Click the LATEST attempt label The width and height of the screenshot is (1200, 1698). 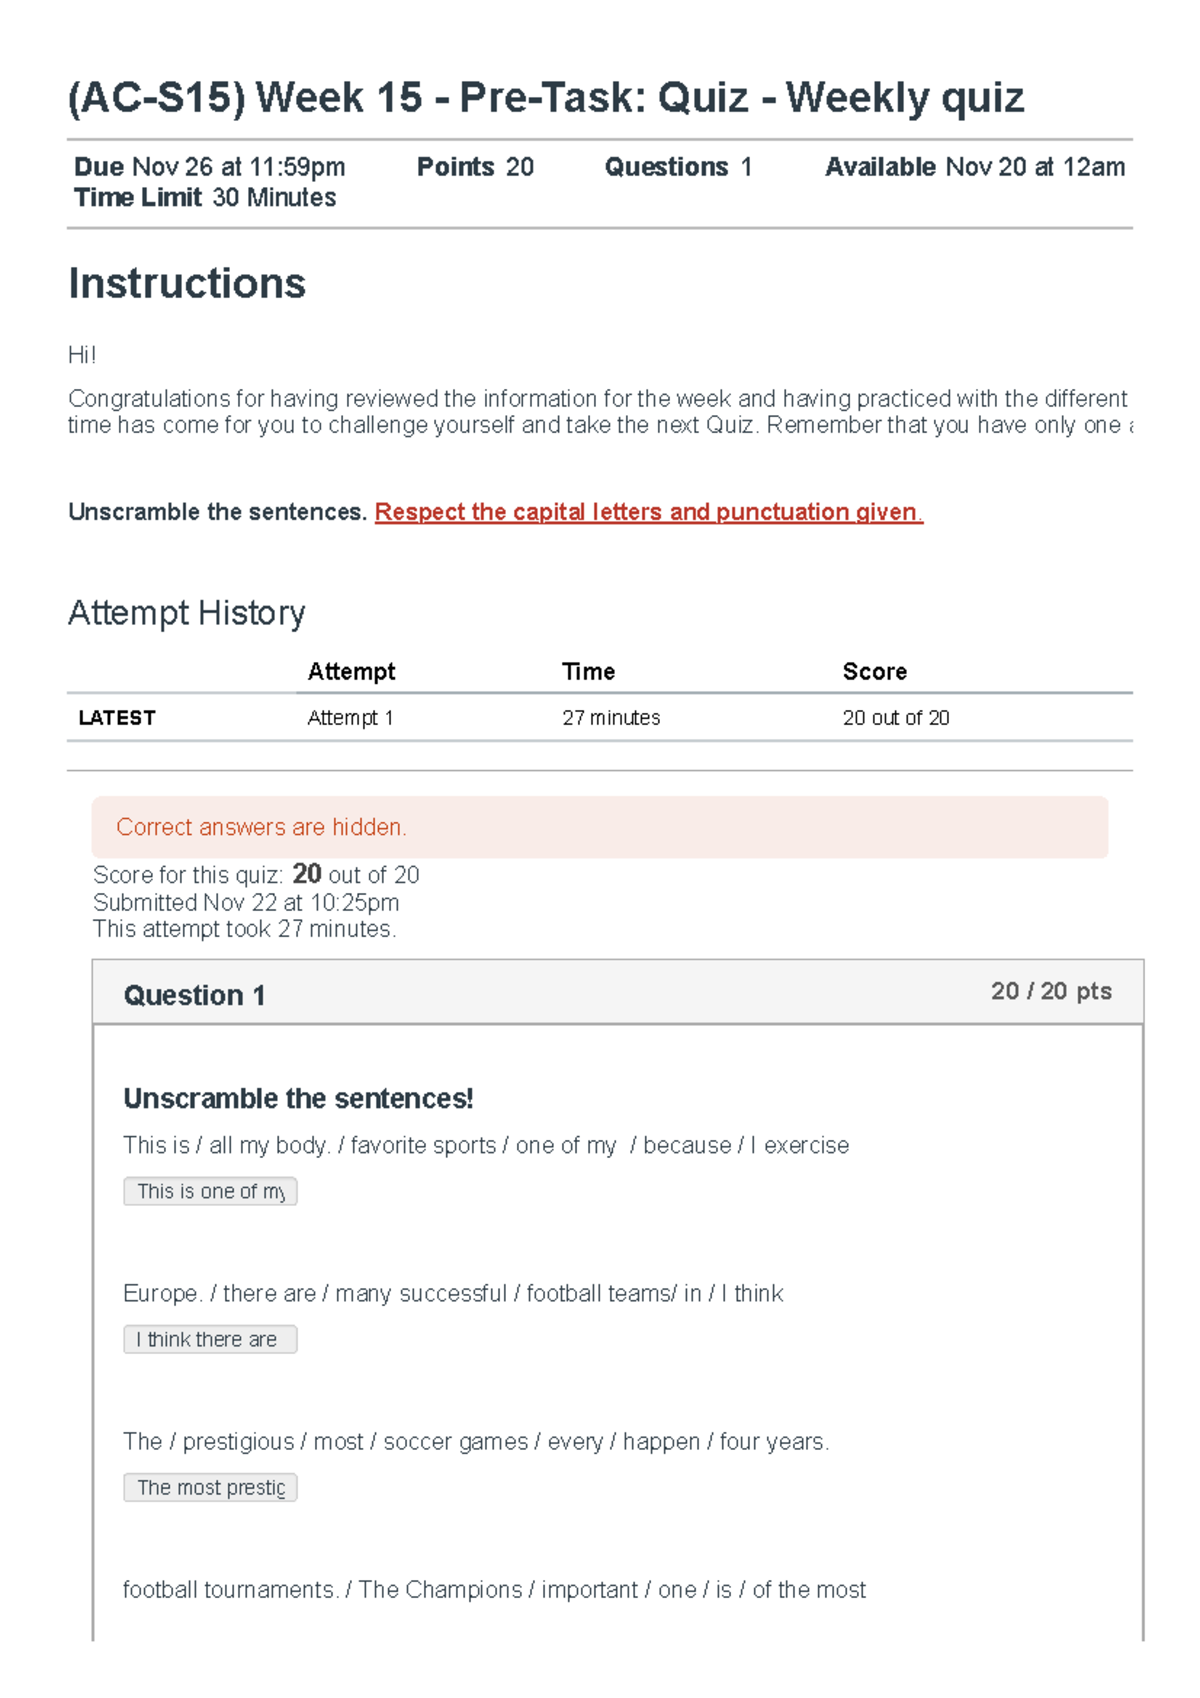click(117, 717)
